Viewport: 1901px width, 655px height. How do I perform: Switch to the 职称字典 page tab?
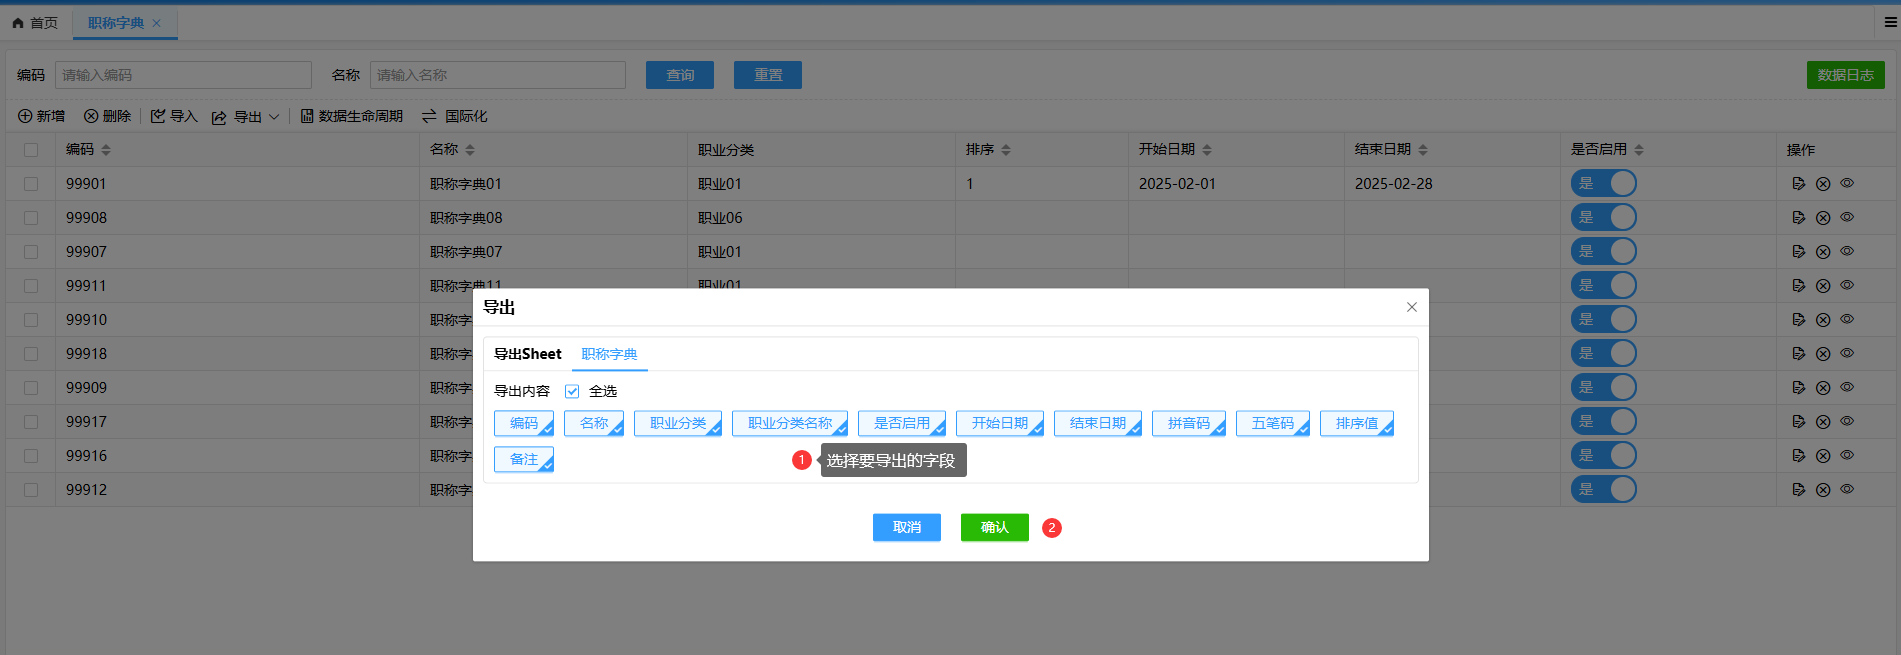pos(115,23)
